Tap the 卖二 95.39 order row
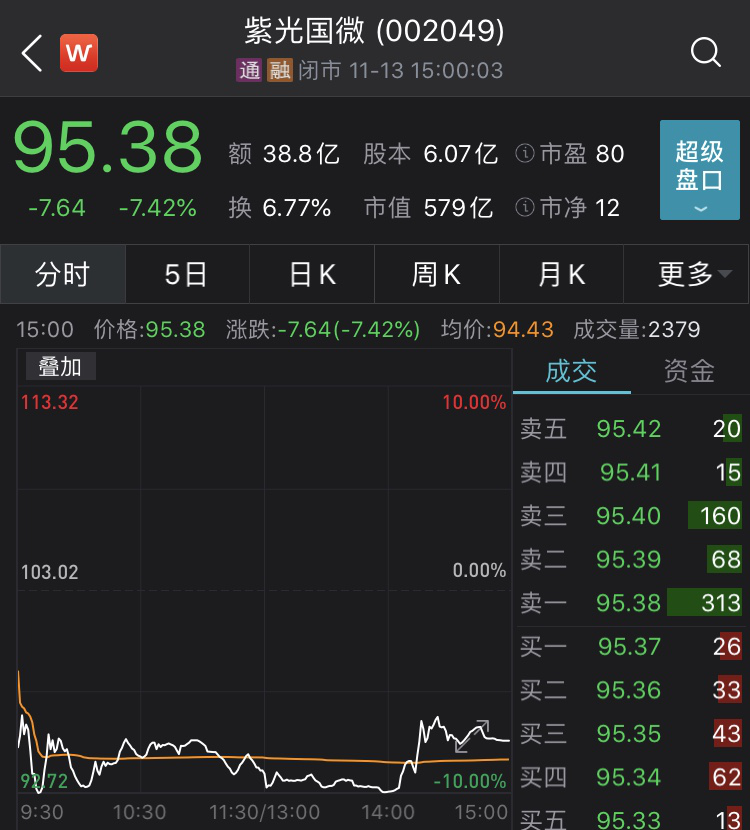 point(630,559)
